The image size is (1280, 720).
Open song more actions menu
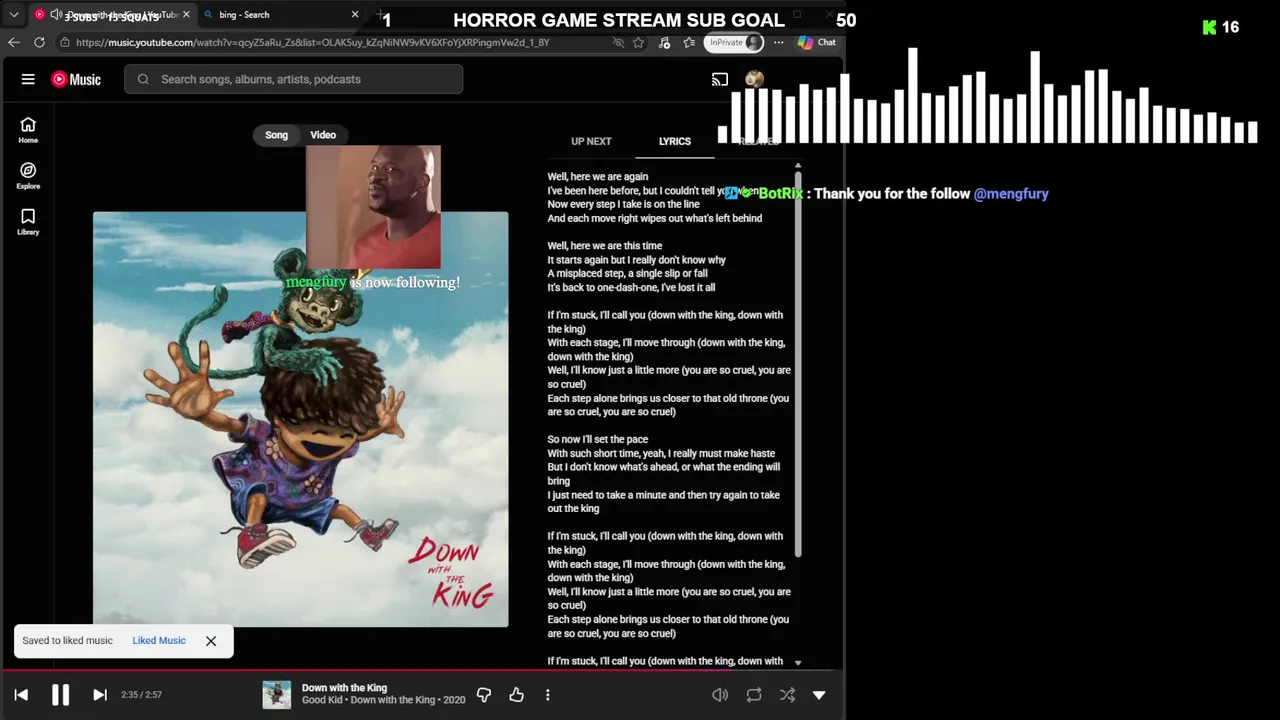(548, 695)
